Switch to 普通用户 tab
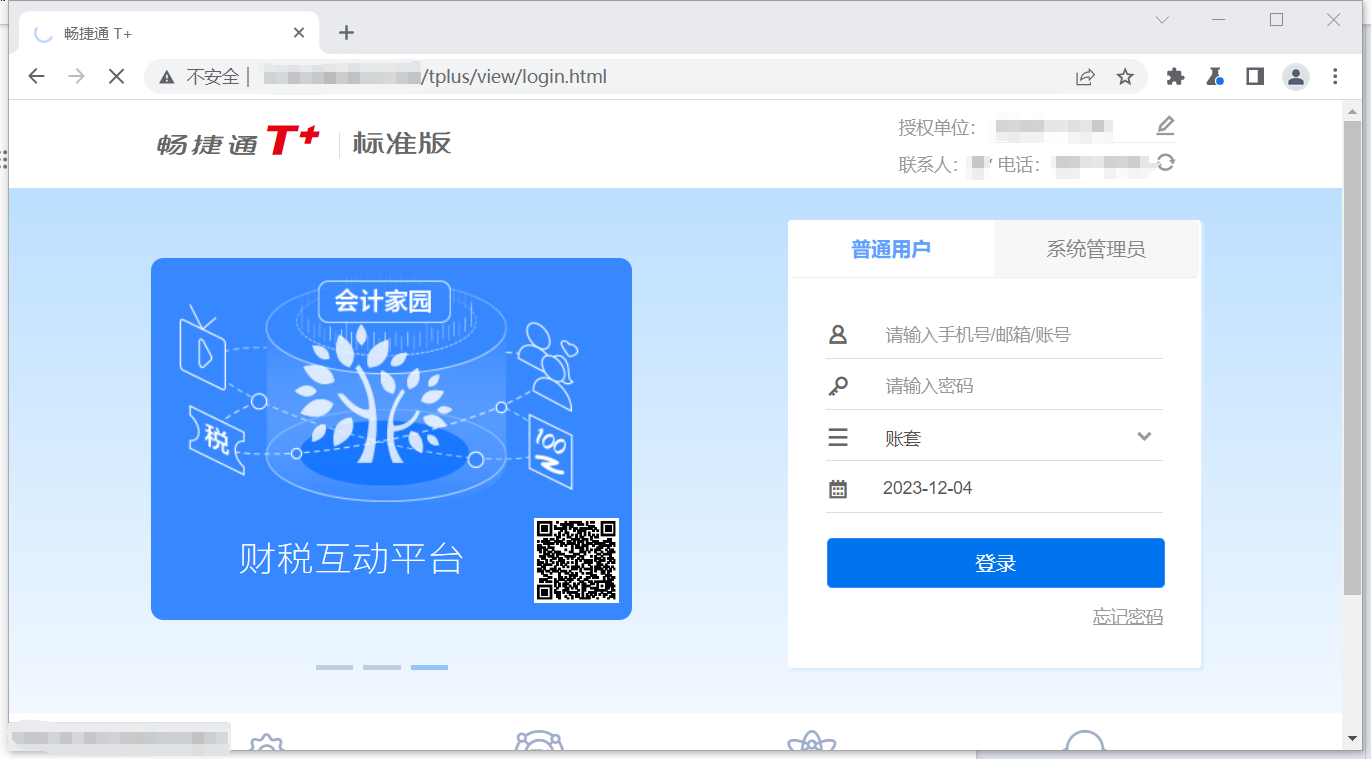Image resolution: width=1371 pixels, height=759 pixels. pos(891,249)
